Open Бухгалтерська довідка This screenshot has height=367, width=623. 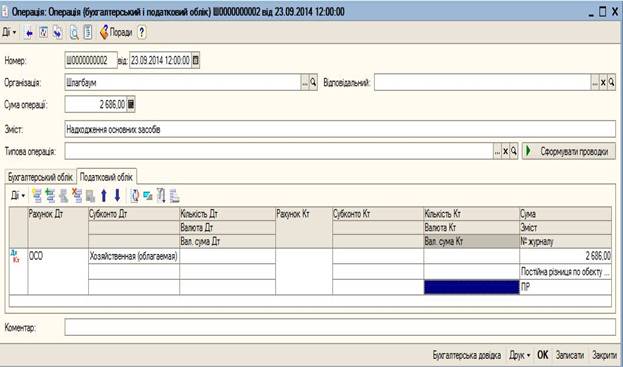466,355
